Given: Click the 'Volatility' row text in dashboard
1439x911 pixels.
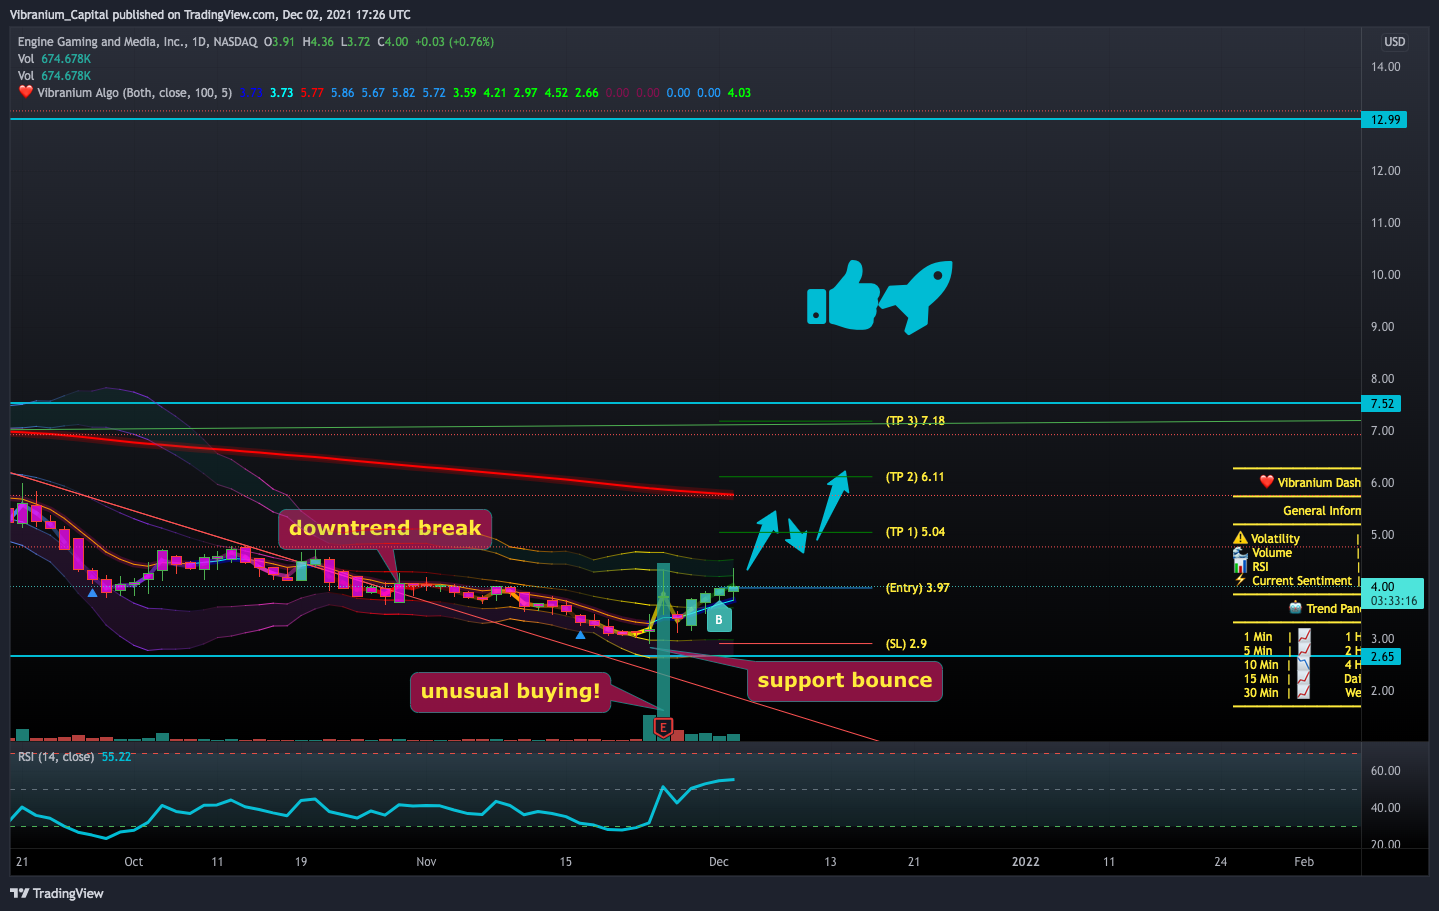Looking at the screenshot, I should point(1275,538).
